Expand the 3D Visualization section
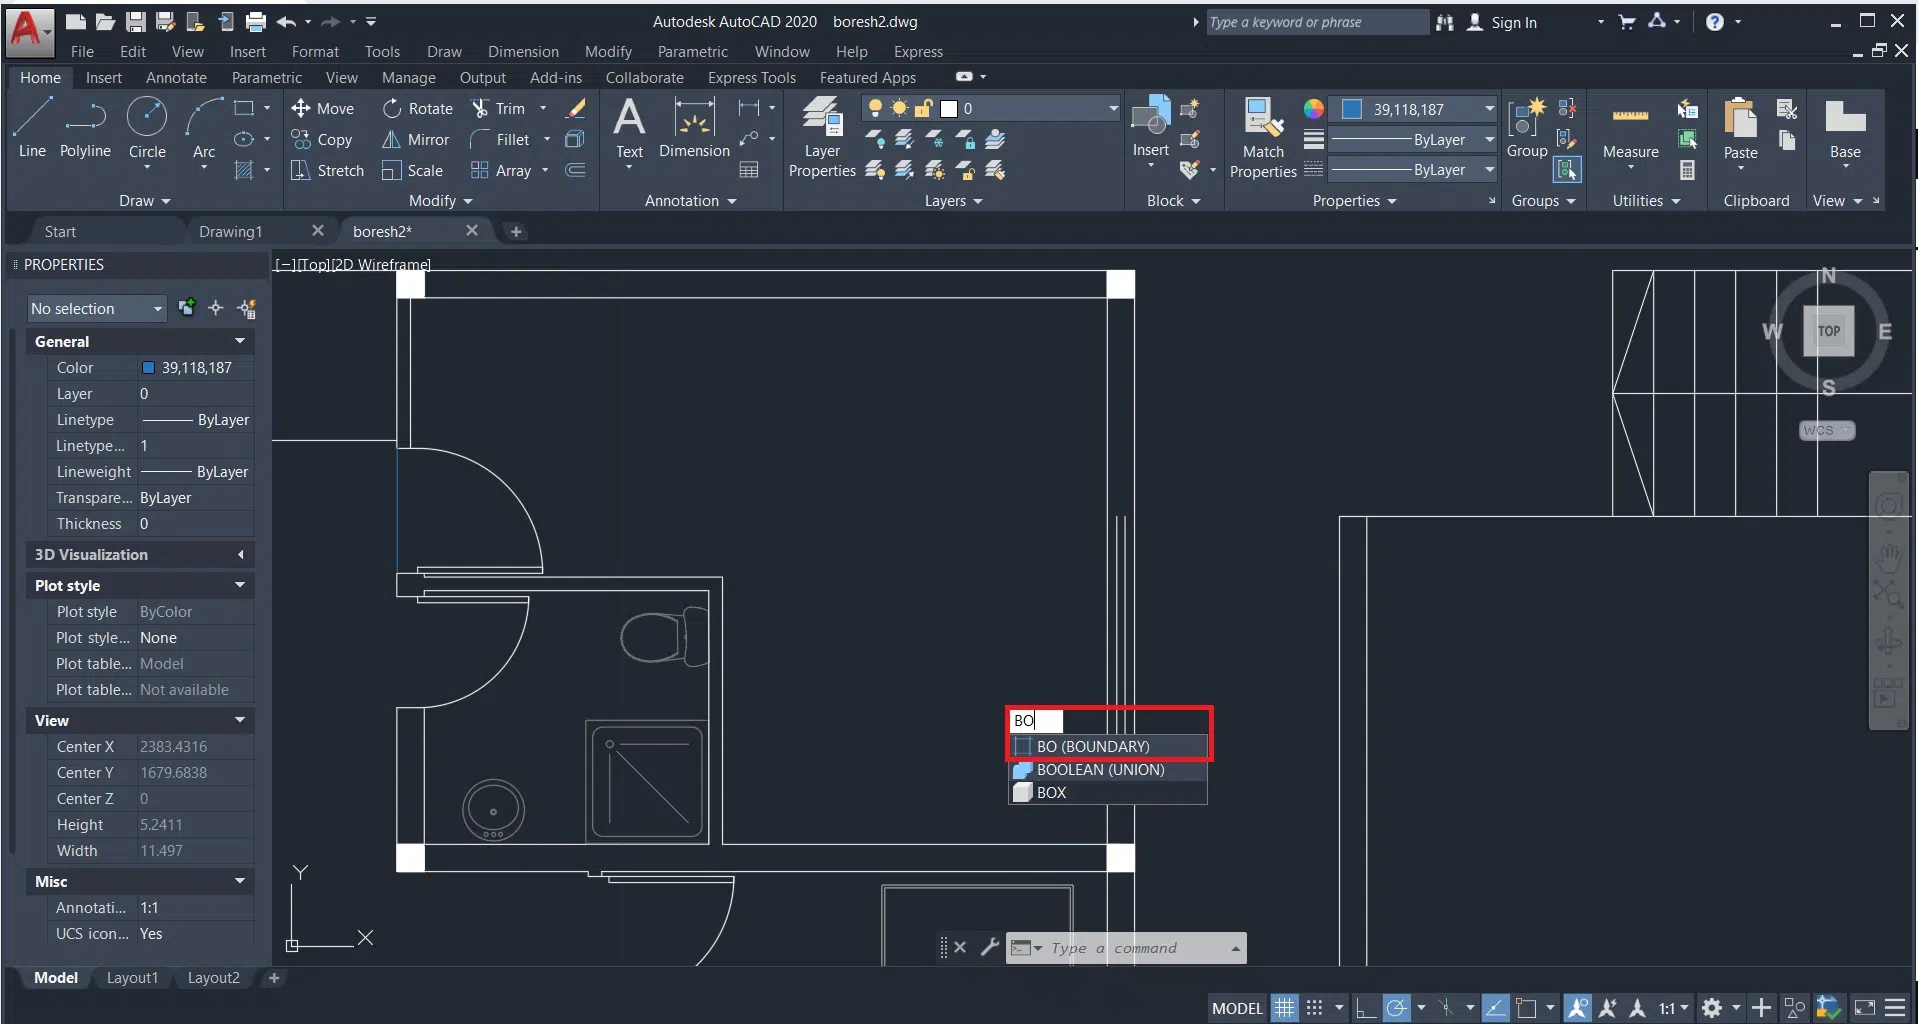Screen dimensions: 1918x1024 140,554
